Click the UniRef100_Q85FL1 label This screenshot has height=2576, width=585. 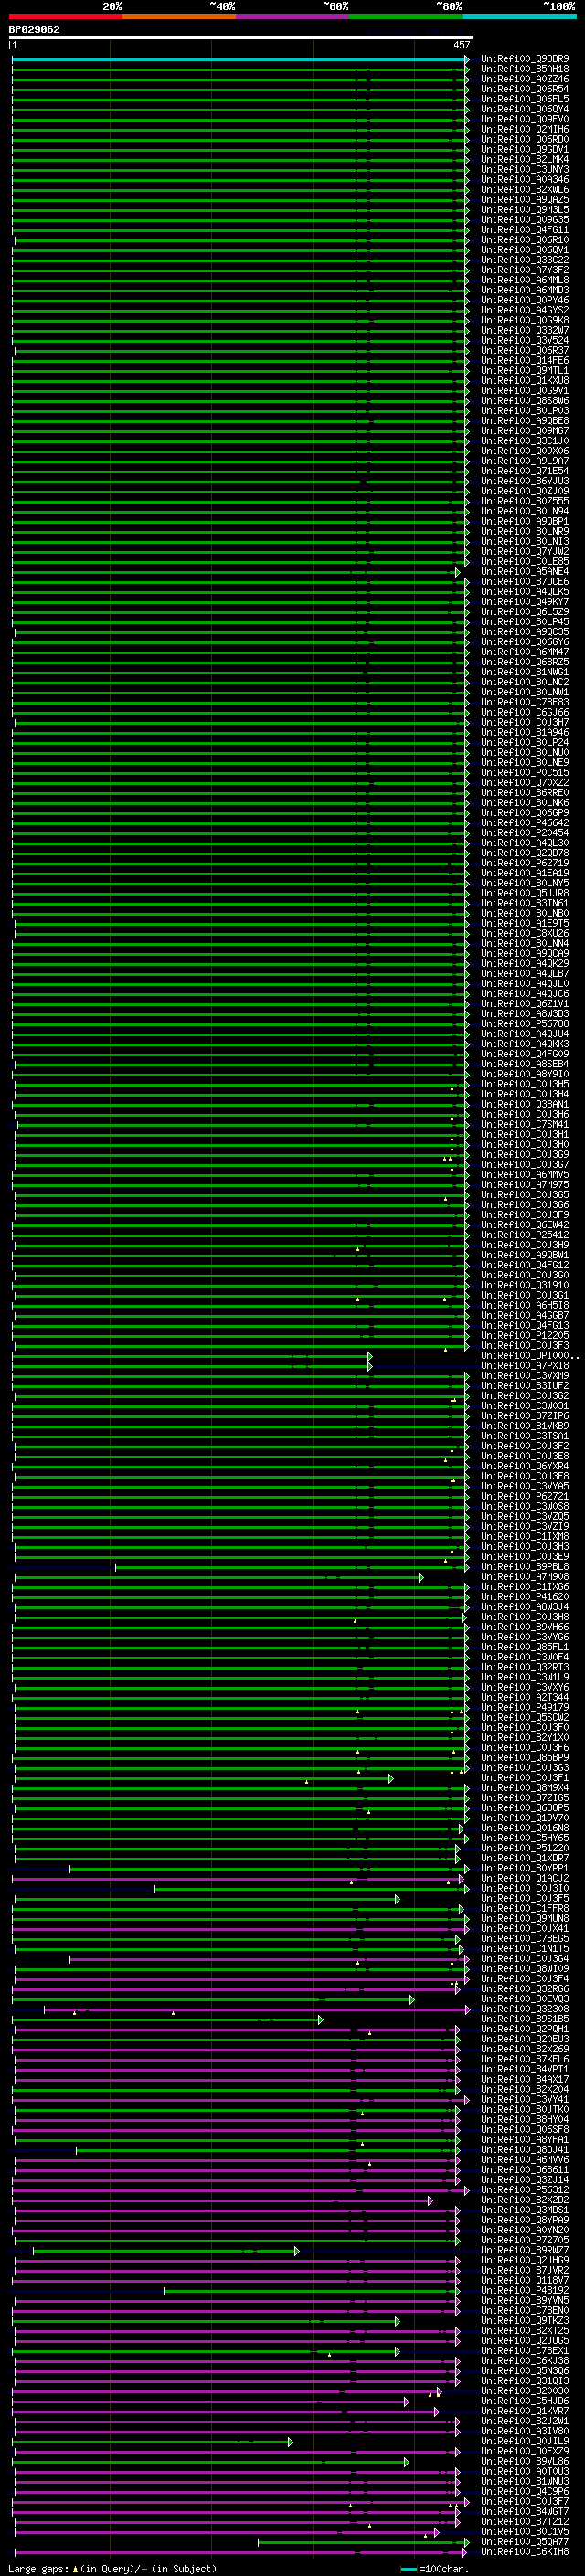[x=525, y=1646]
